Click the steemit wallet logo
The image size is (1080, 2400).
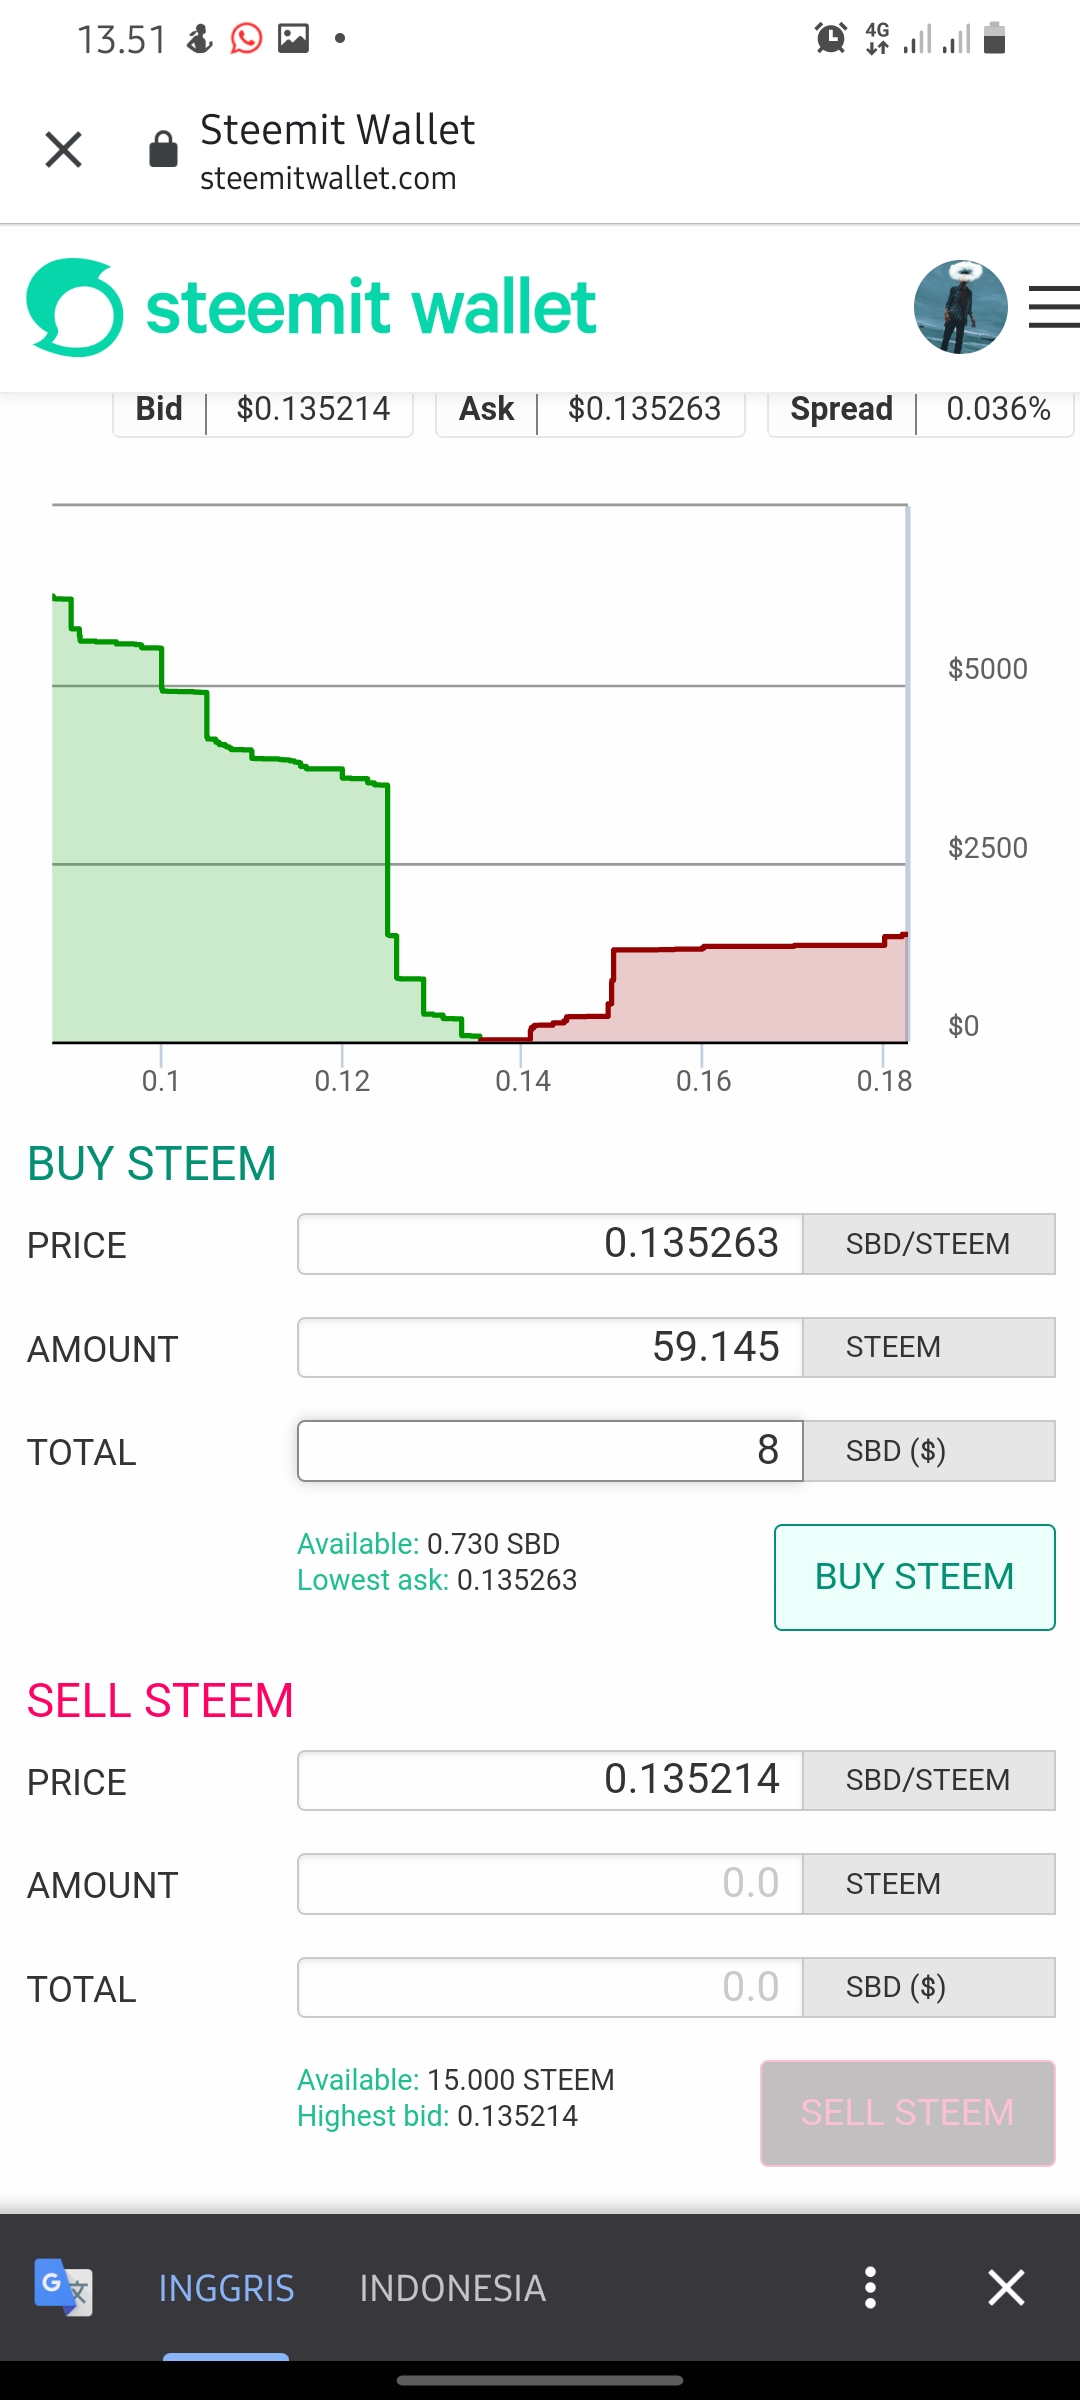pos(311,307)
